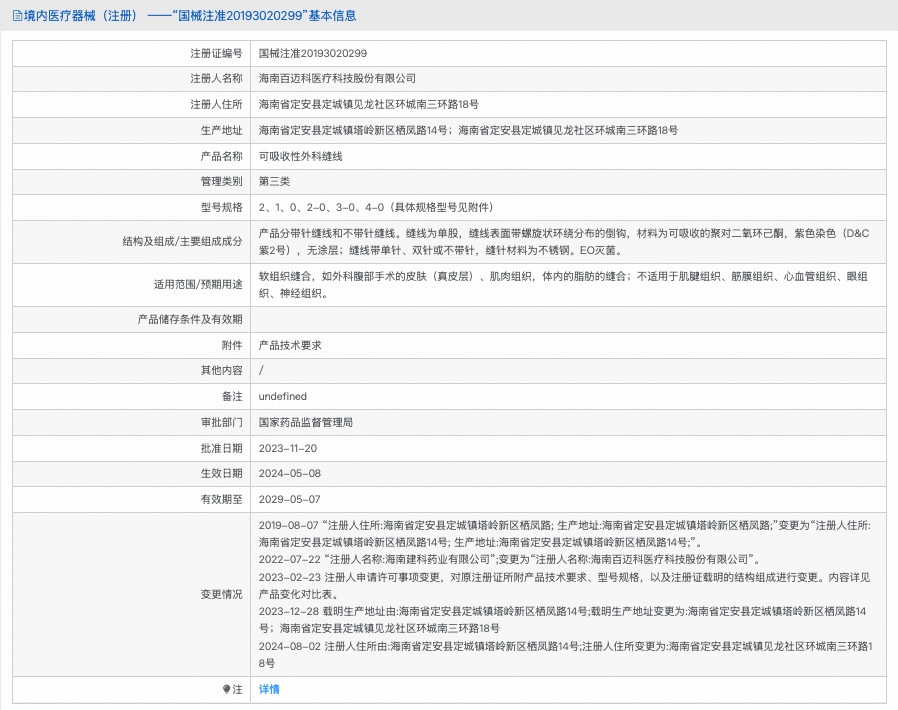898x710 pixels.
Task: Open the 详情 details link
Action: pos(268,689)
